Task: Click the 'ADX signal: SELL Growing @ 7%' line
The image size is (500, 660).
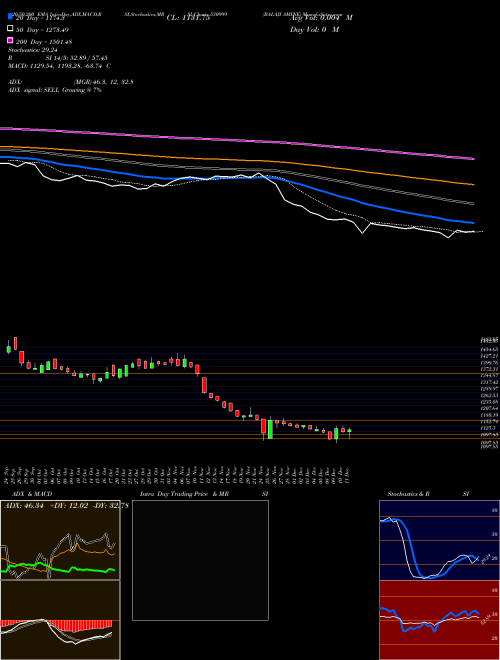Action: click(55, 90)
